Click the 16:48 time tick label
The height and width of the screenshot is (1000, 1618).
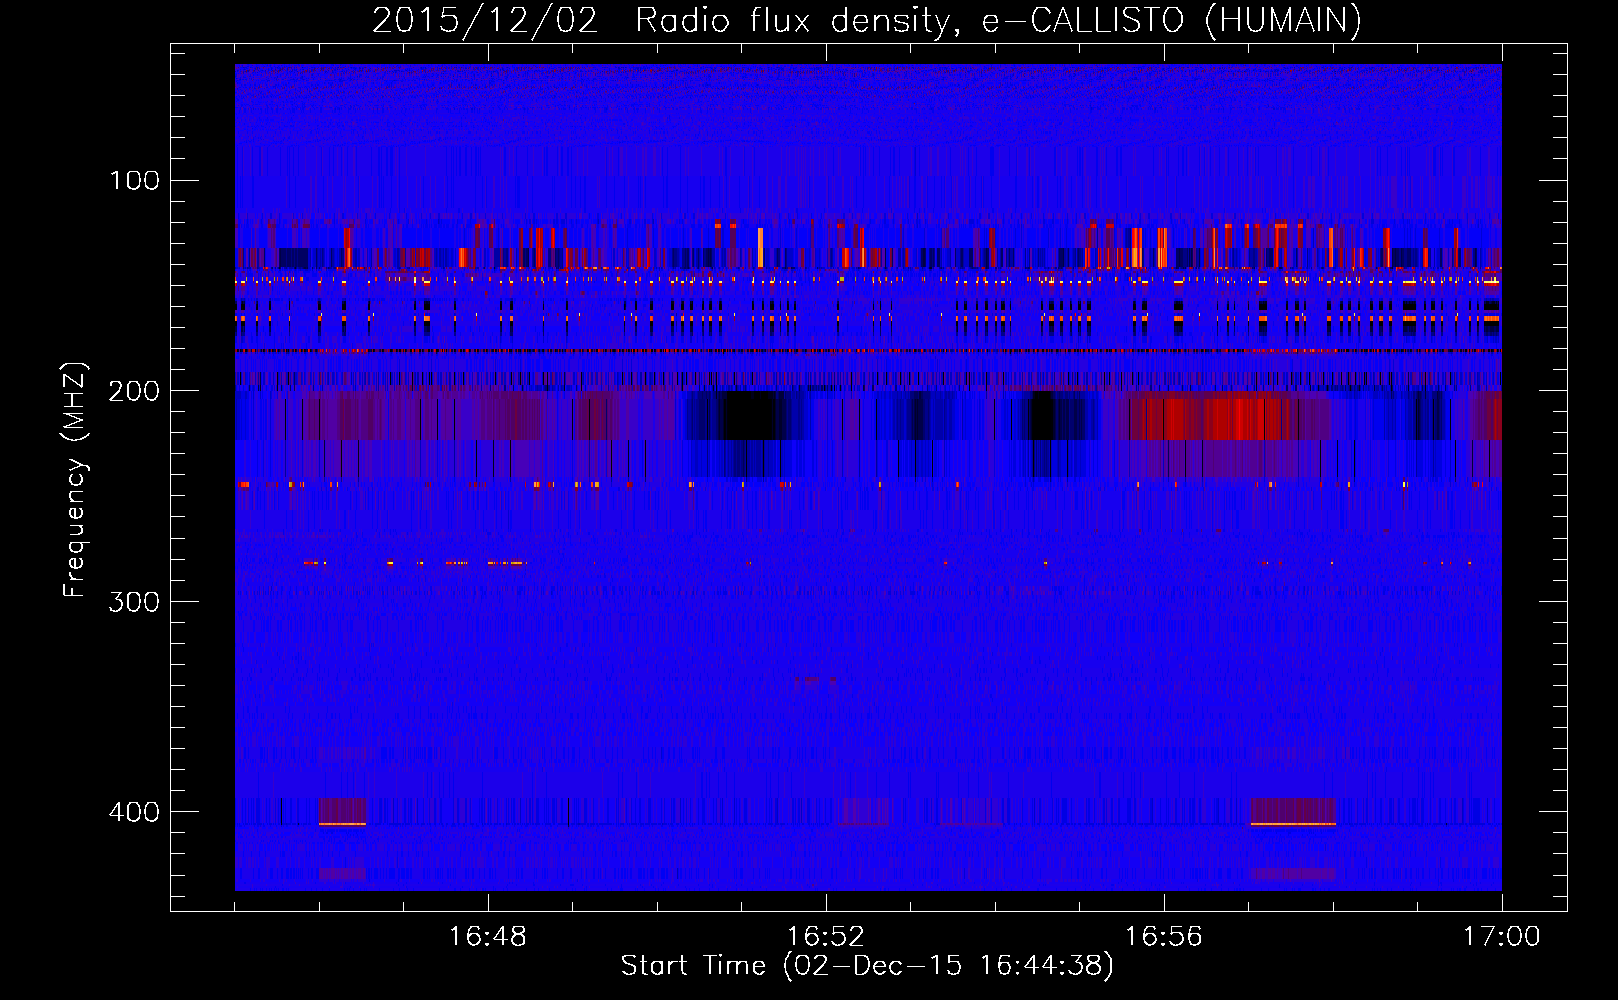pyautogui.click(x=488, y=937)
